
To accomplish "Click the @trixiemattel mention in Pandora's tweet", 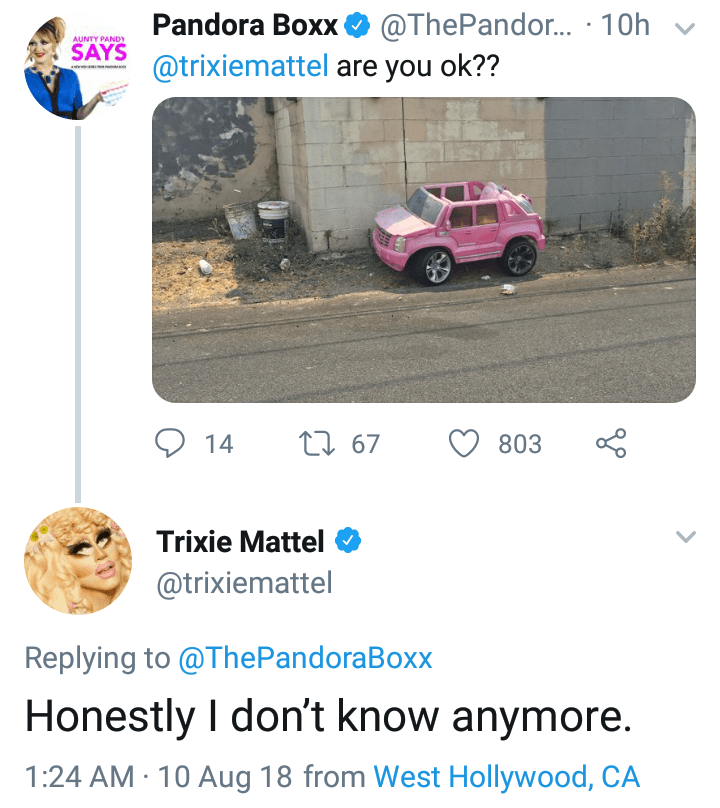I will (240, 68).
